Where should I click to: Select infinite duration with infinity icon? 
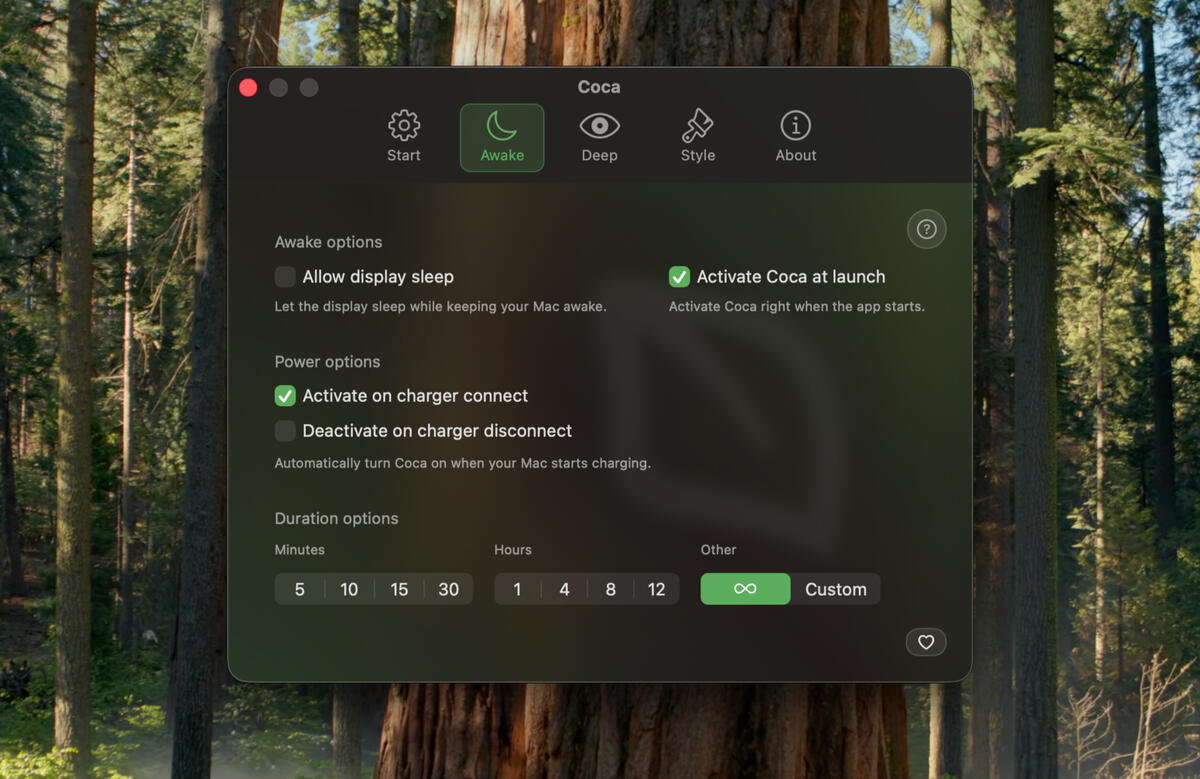[x=745, y=589]
